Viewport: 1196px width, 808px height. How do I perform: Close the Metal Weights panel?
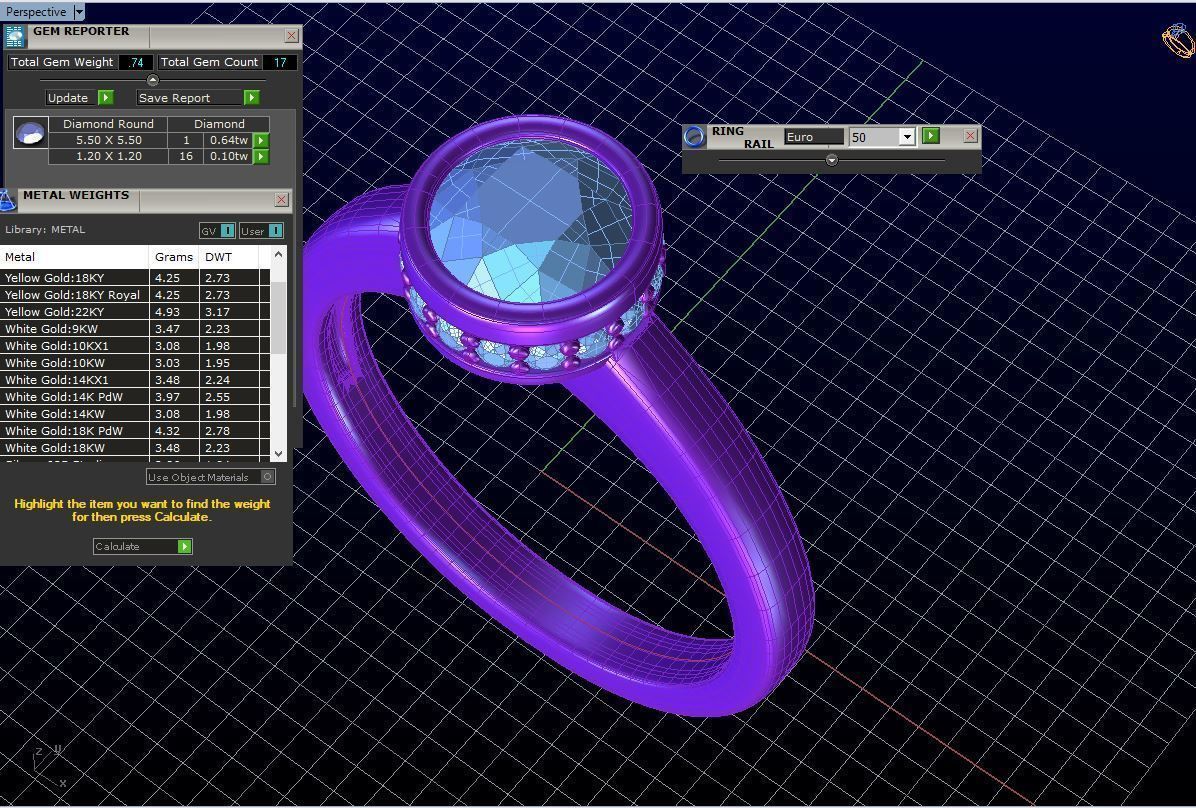tap(281, 200)
